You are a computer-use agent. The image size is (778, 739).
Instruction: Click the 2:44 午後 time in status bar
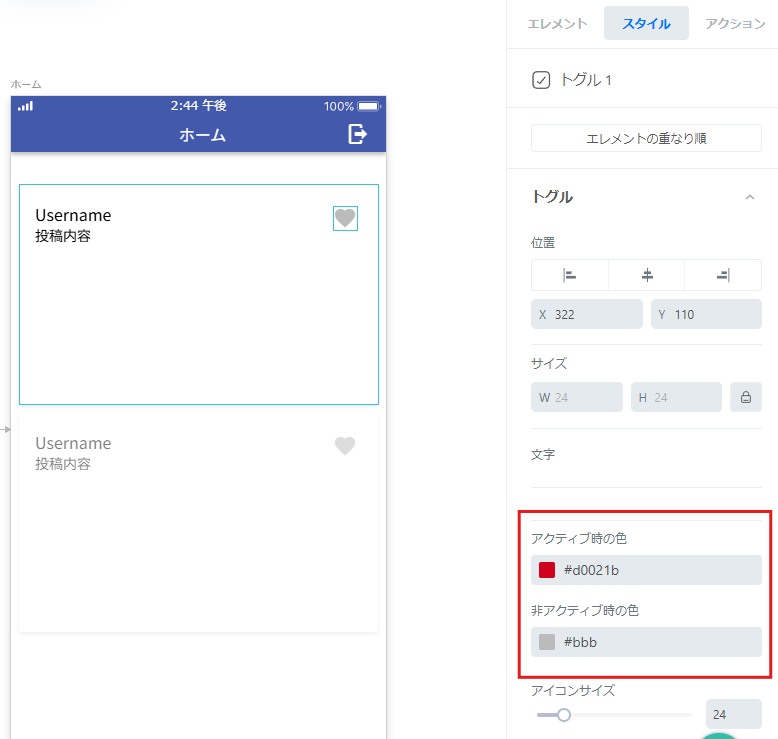[198, 106]
